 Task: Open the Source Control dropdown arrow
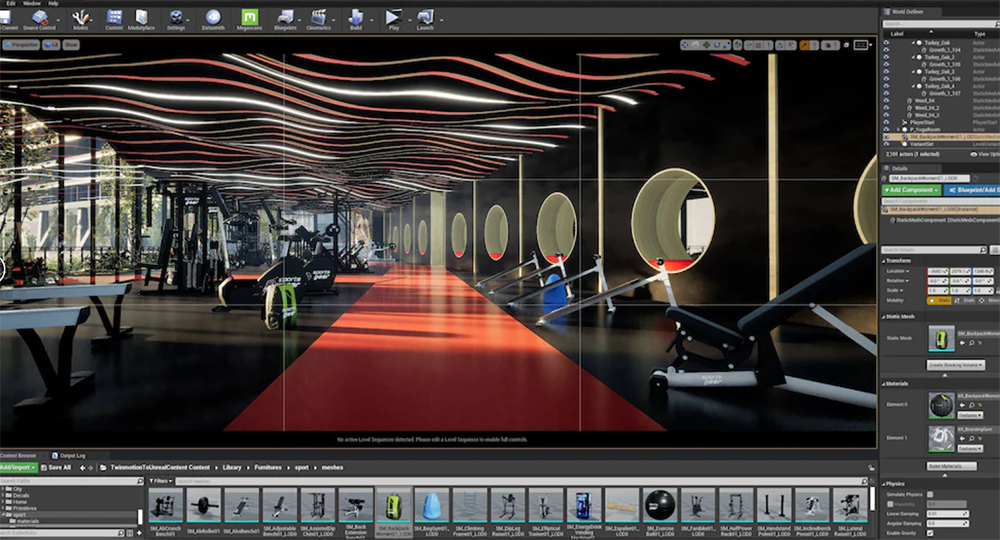[x=59, y=20]
